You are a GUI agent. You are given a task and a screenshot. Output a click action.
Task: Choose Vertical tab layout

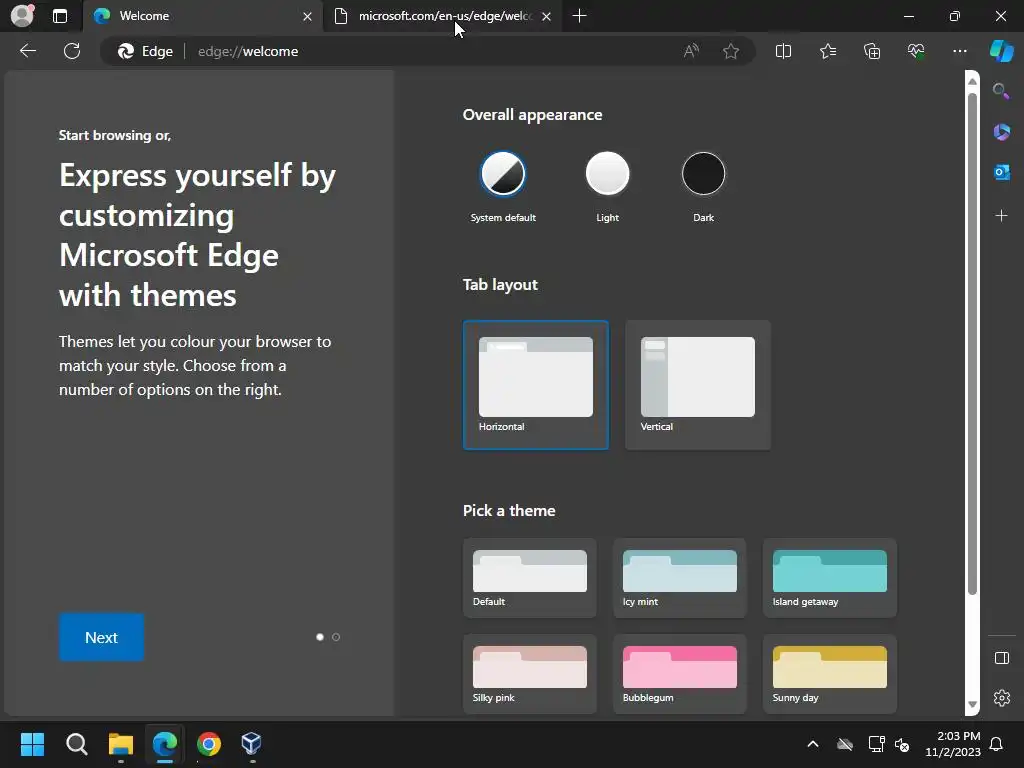697,385
